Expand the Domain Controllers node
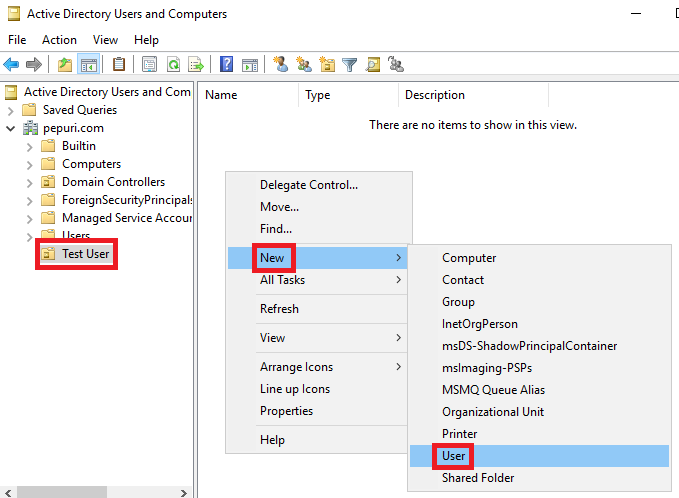This screenshot has width=679, height=498. (x=29, y=183)
